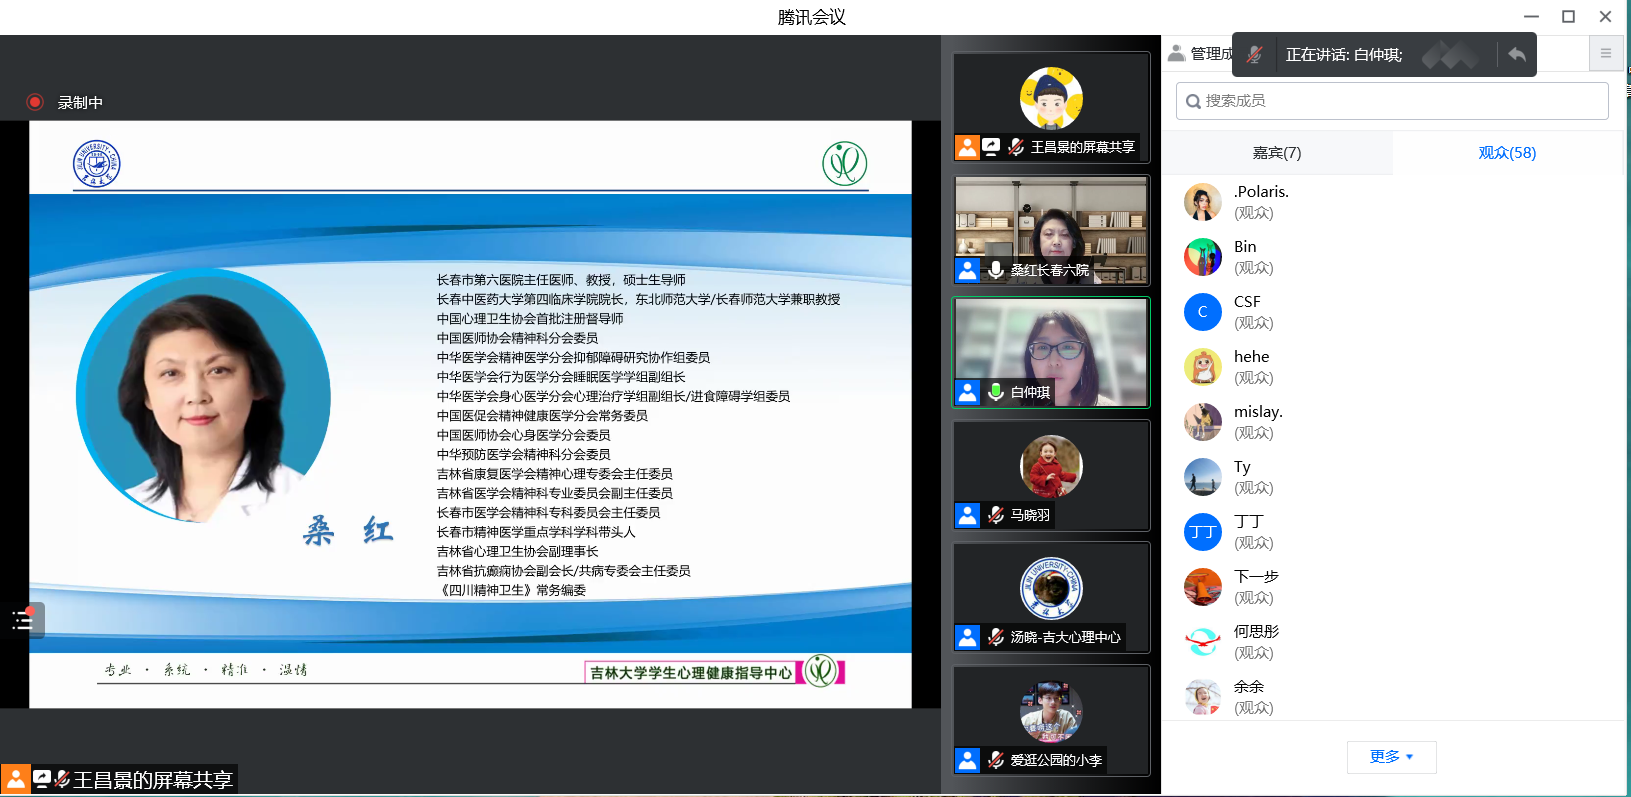The height and width of the screenshot is (797, 1631).
Task: Select the 观众(58) tab
Action: pyautogui.click(x=1506, y=153)
